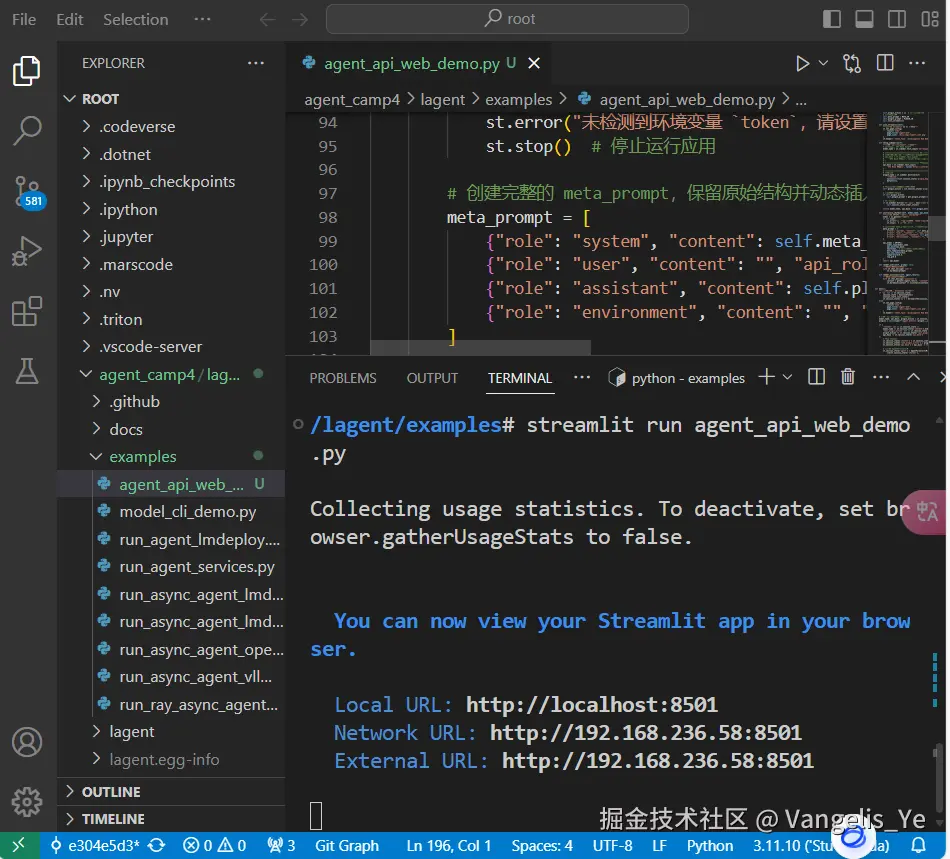The image size is (950, 859).
Task: Open the Extensions view
Action: coord(27,312)
